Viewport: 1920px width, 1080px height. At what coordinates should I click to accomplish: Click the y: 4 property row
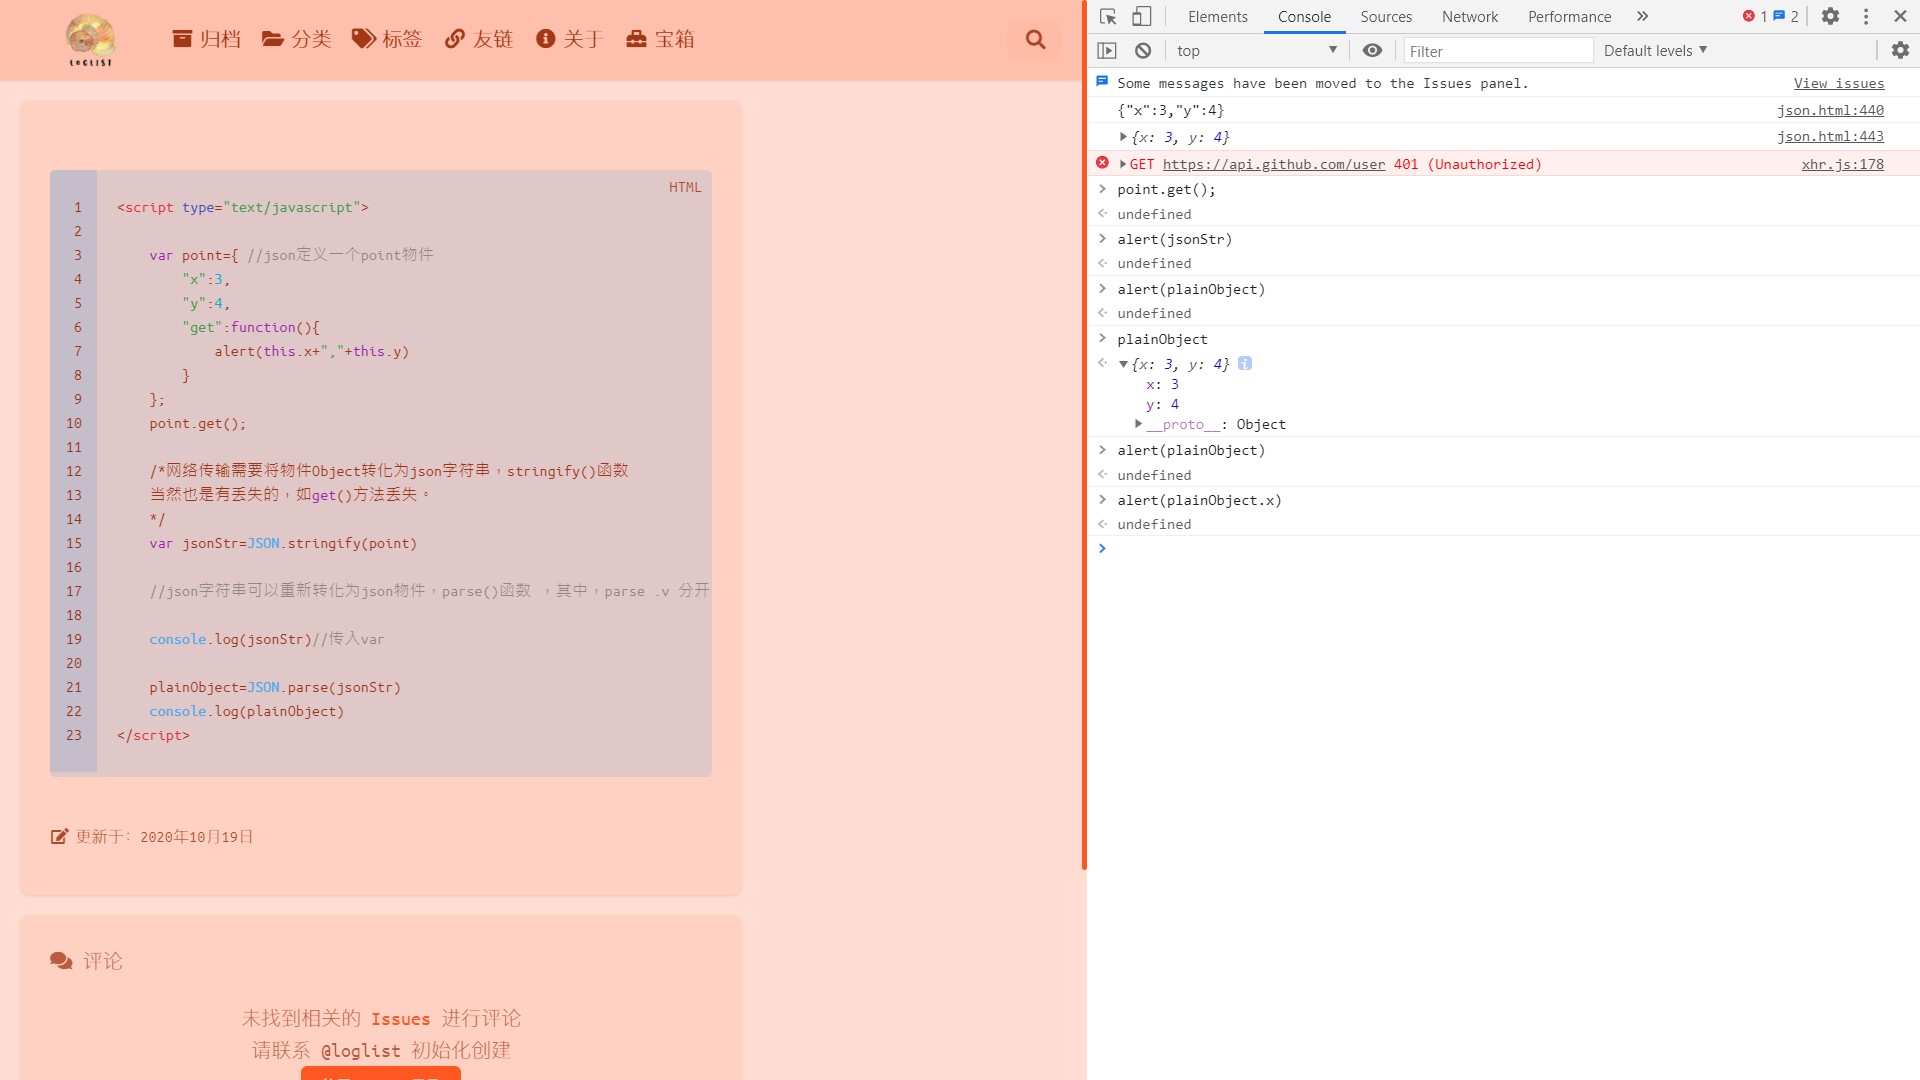[1162, 404]
